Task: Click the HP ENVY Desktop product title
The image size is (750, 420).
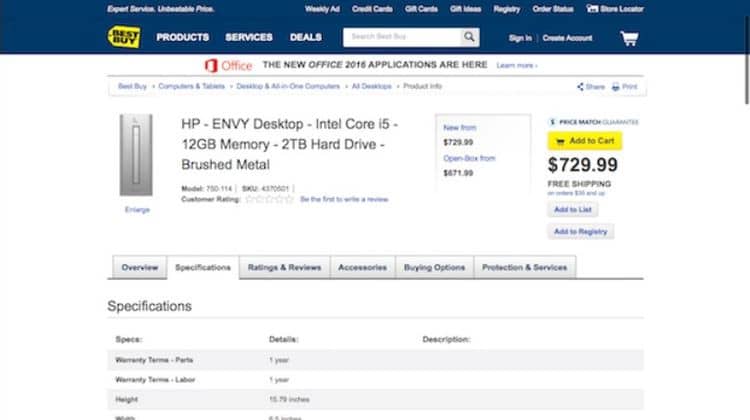Action: click(289, 144)
